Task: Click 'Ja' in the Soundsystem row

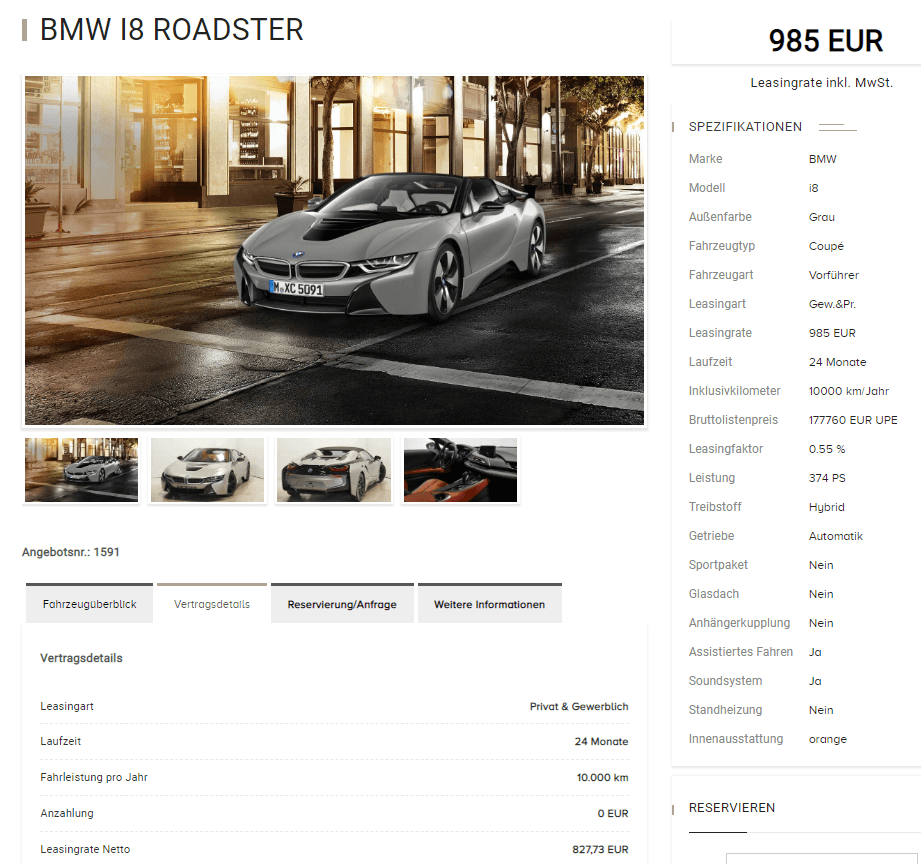Action: point(815,681)
